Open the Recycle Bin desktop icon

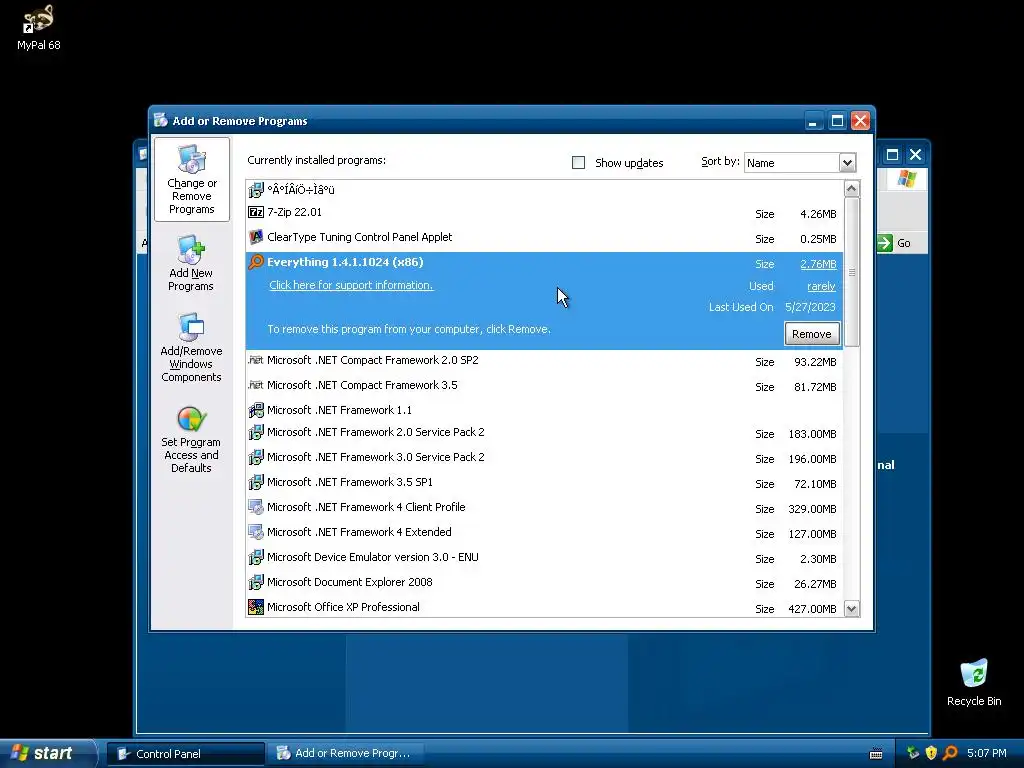click(974, 682)
